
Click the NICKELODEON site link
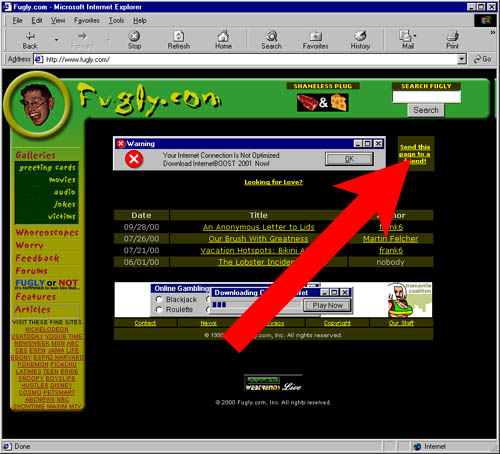(47, 329)
